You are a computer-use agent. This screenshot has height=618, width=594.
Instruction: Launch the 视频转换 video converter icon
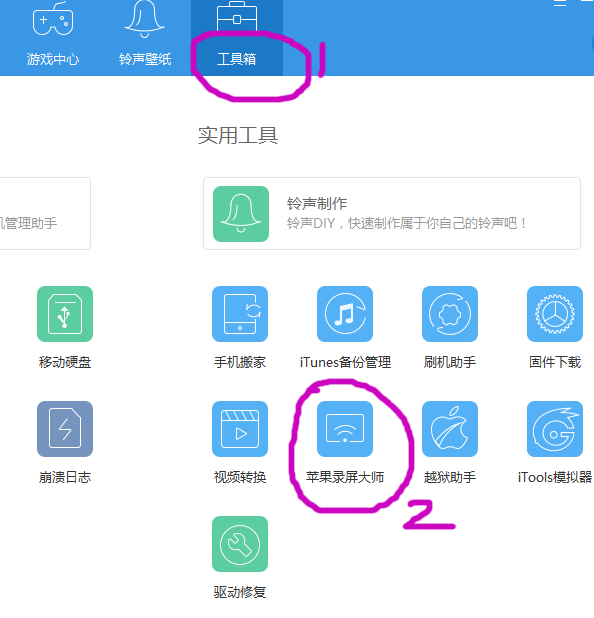click(240, 429)
